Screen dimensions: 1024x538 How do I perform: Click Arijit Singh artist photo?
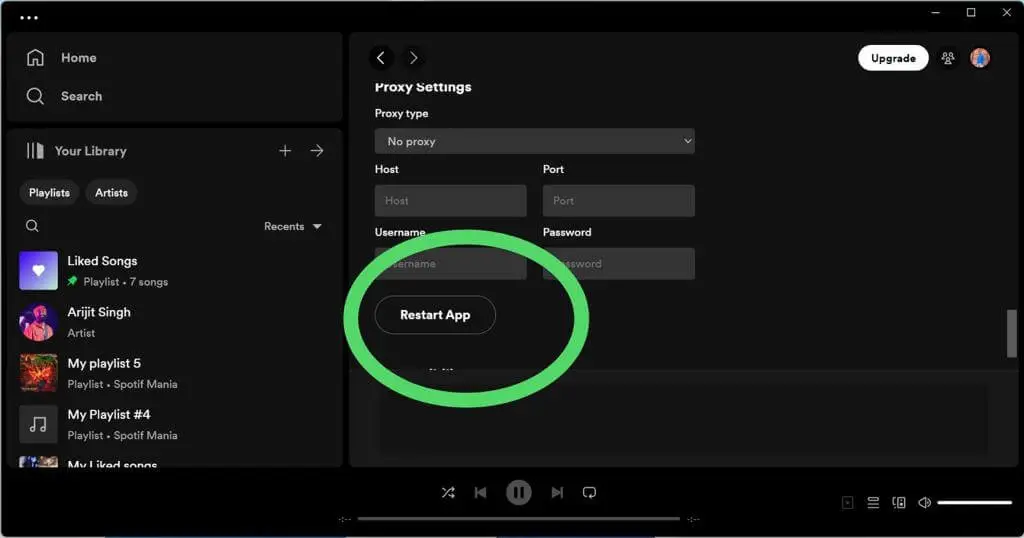[x=38, y=322]
